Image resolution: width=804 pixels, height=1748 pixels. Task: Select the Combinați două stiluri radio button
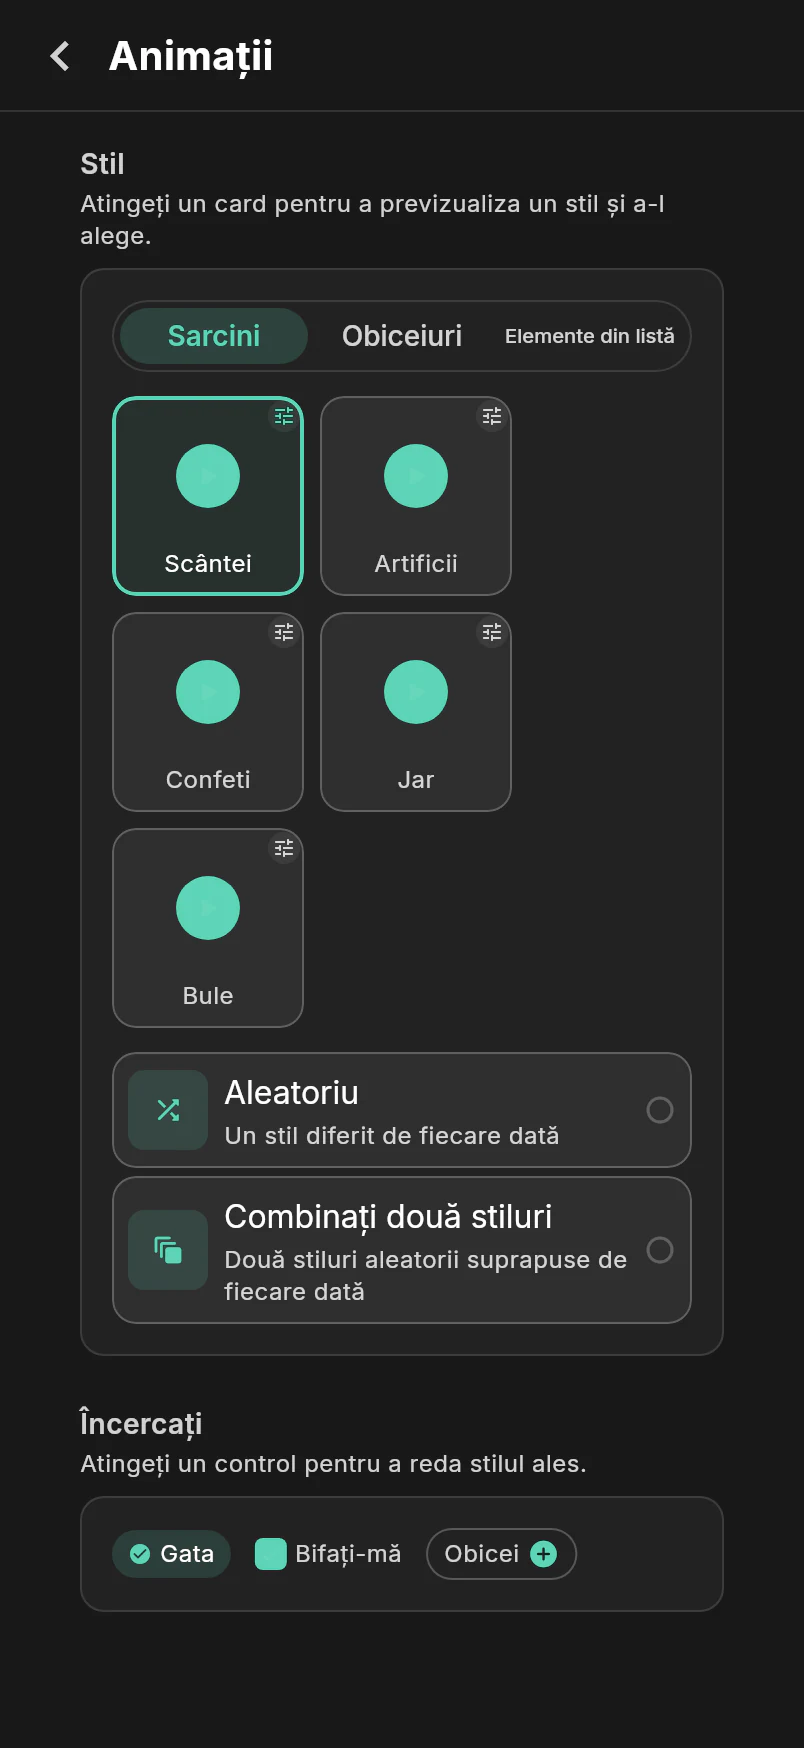tap(660, 1250)
